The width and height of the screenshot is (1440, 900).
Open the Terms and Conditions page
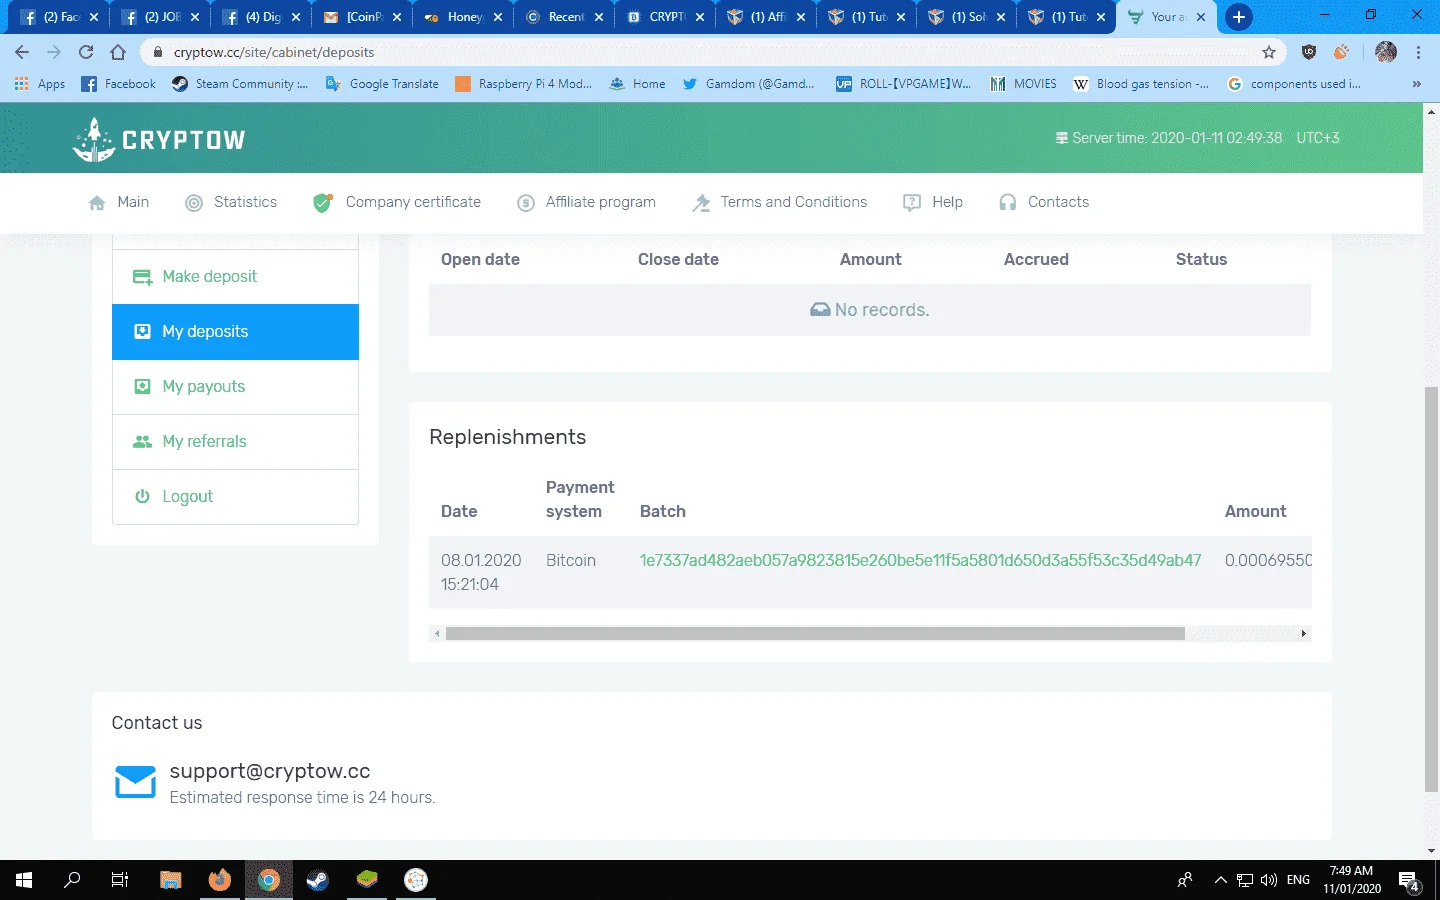(794, 202)
